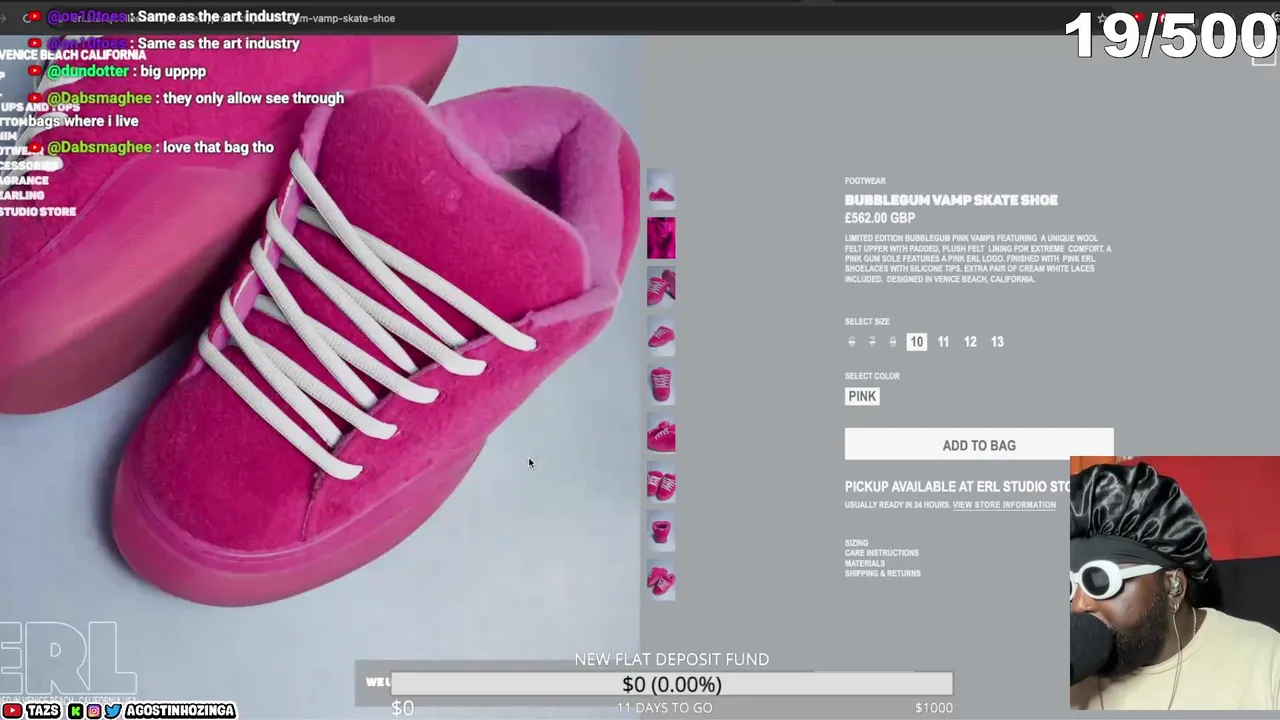Screen dimensions: 1280x720
Task: Select the fourth gallery thumbnail of the shoe
Action: point(661,336)
